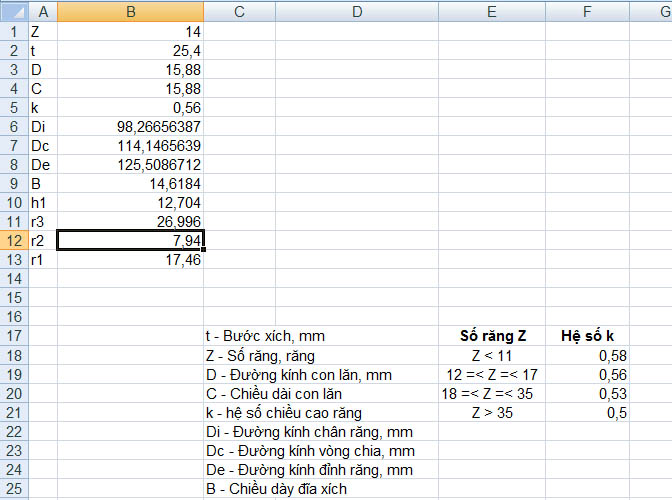Click label cell 't' in column A
Viewport: 672px width, 500px height.
tap(43, 51)
